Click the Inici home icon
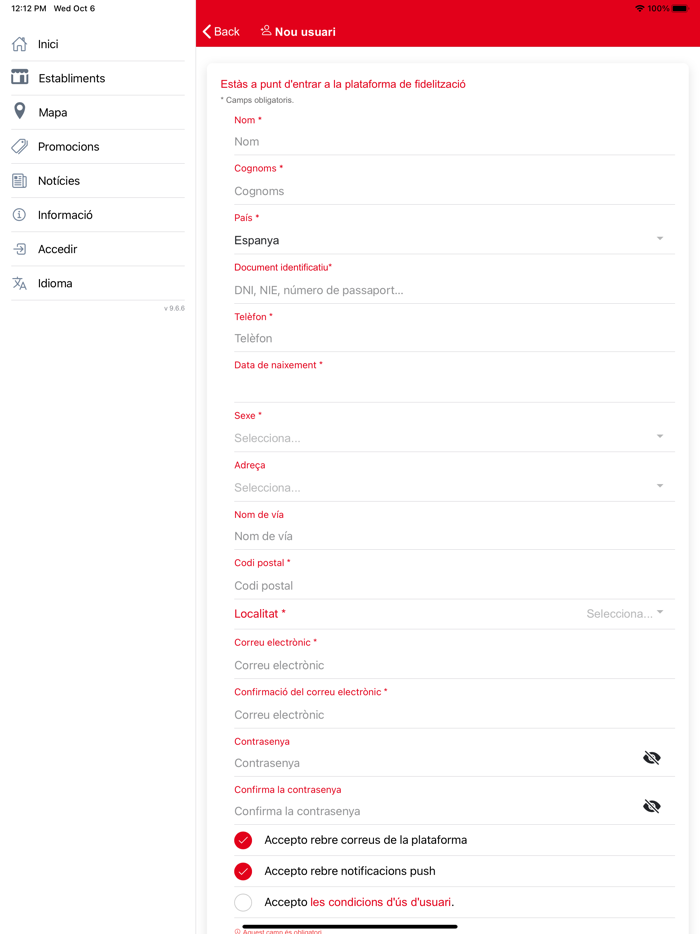 pos(19,44)
